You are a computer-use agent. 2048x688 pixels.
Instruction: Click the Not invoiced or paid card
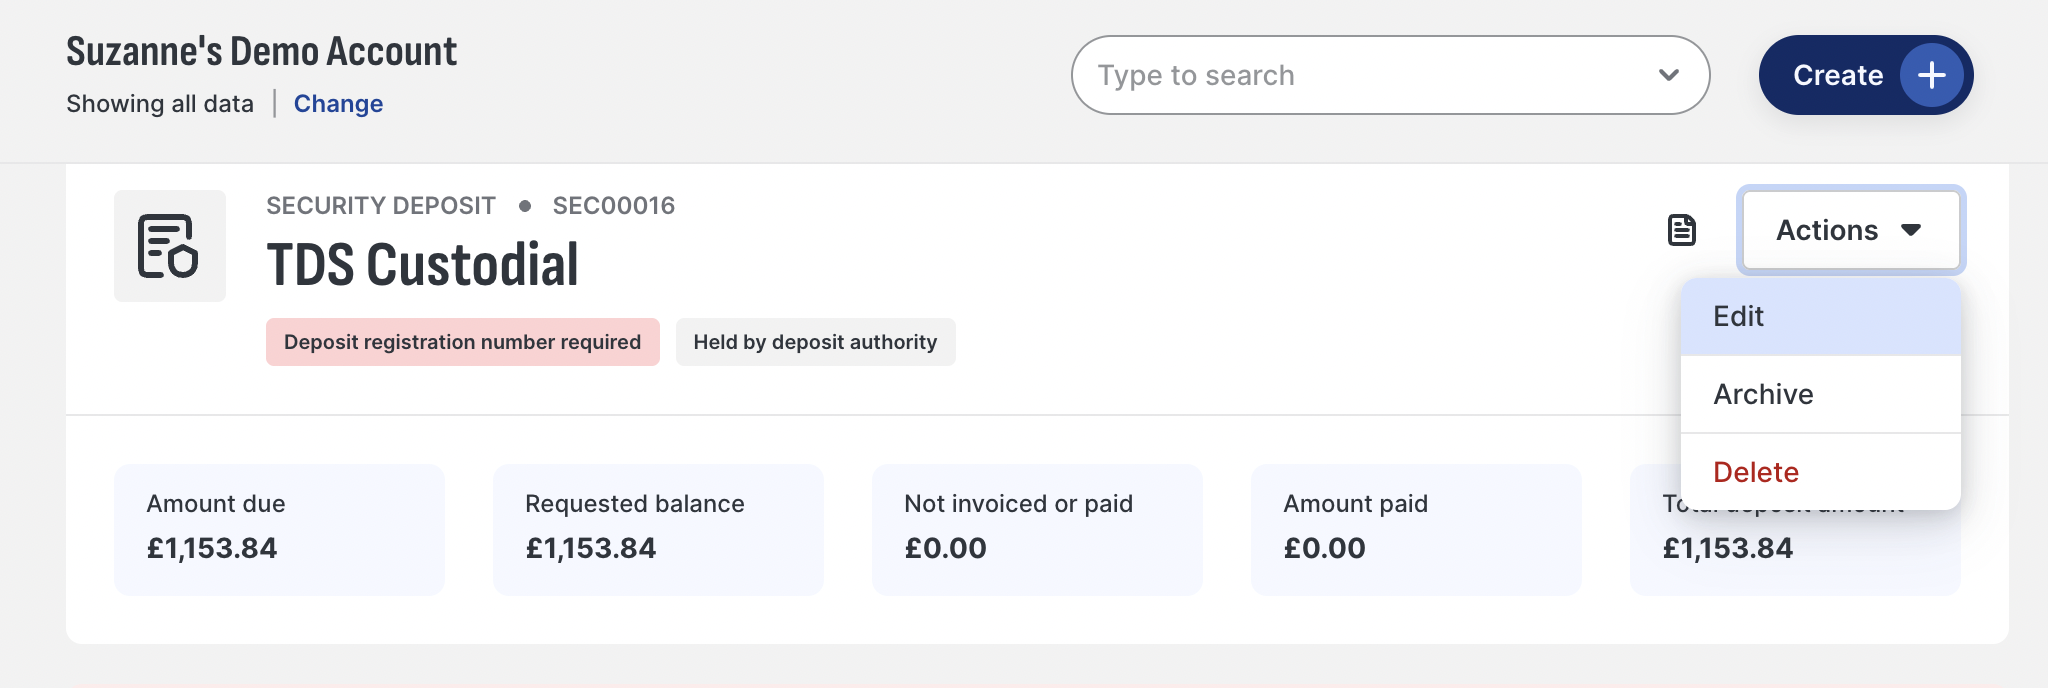1037,530
